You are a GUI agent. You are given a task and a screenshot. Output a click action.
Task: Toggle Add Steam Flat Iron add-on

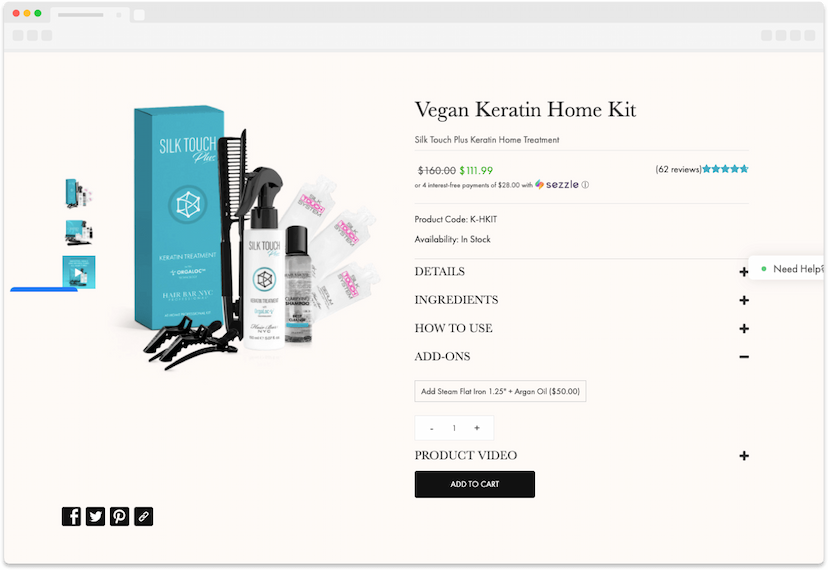click(x=500, y=391)
